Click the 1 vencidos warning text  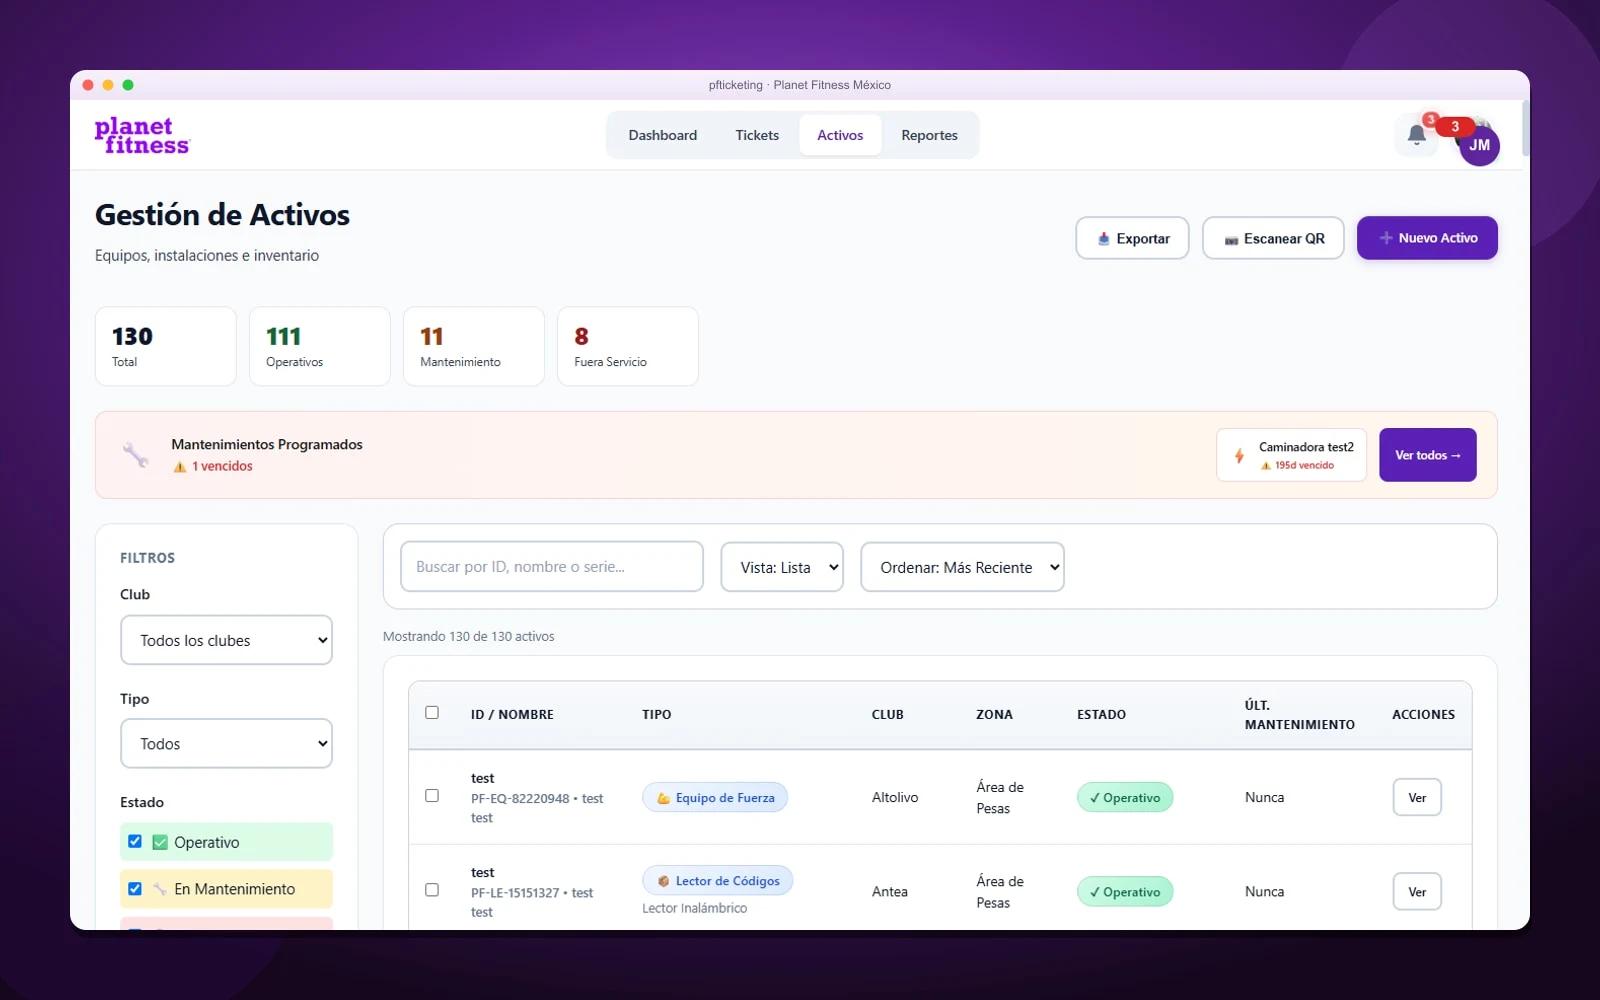222,466
